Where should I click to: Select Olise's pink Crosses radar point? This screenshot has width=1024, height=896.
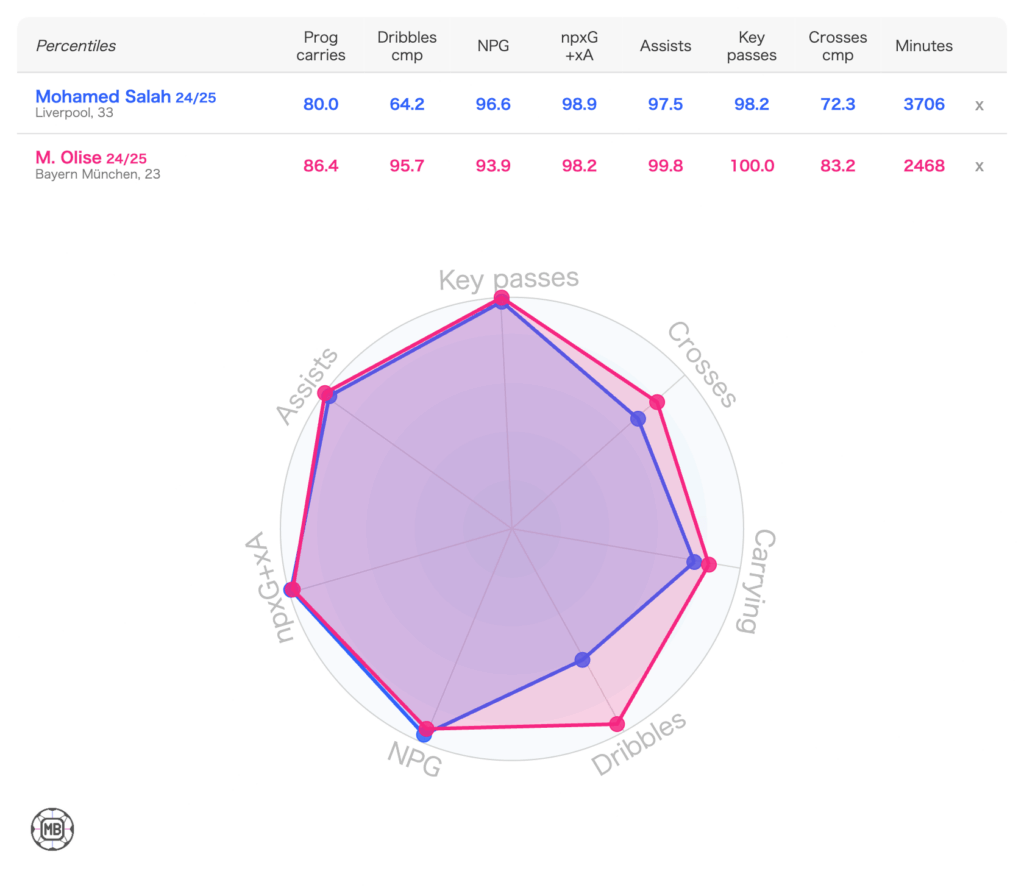pyautogui.click(x=657, y=402)
